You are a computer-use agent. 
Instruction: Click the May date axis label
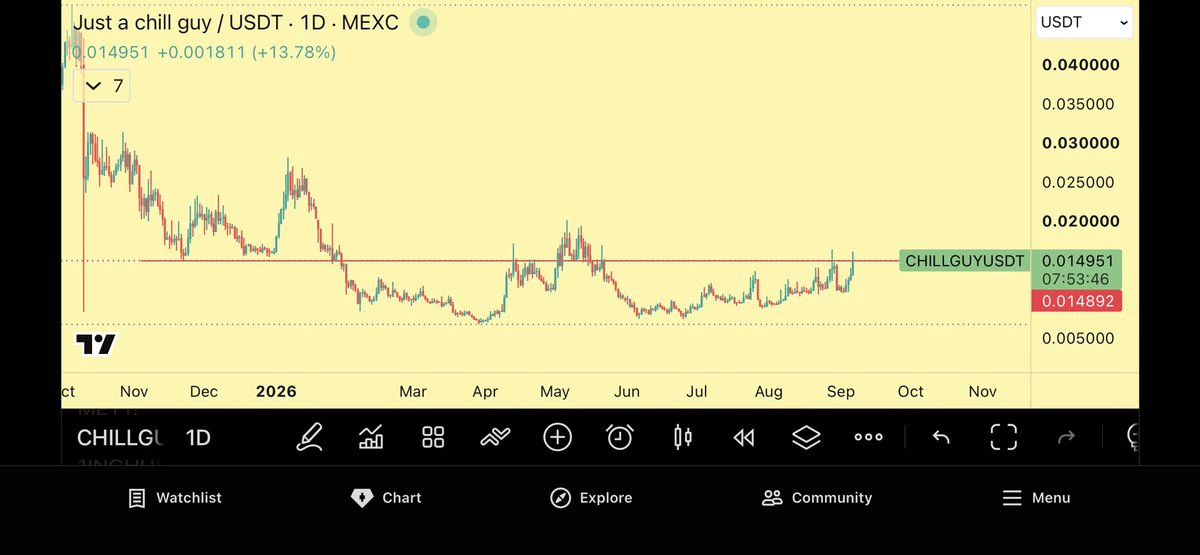(x=555, y=392)
